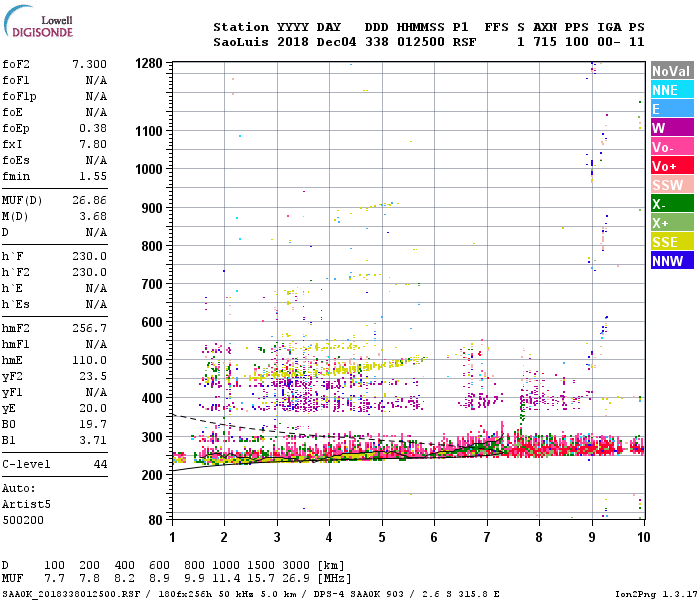Screen dimensions: 700x600
Task: Click the hmF2 value 256.7
Action: 90,329
